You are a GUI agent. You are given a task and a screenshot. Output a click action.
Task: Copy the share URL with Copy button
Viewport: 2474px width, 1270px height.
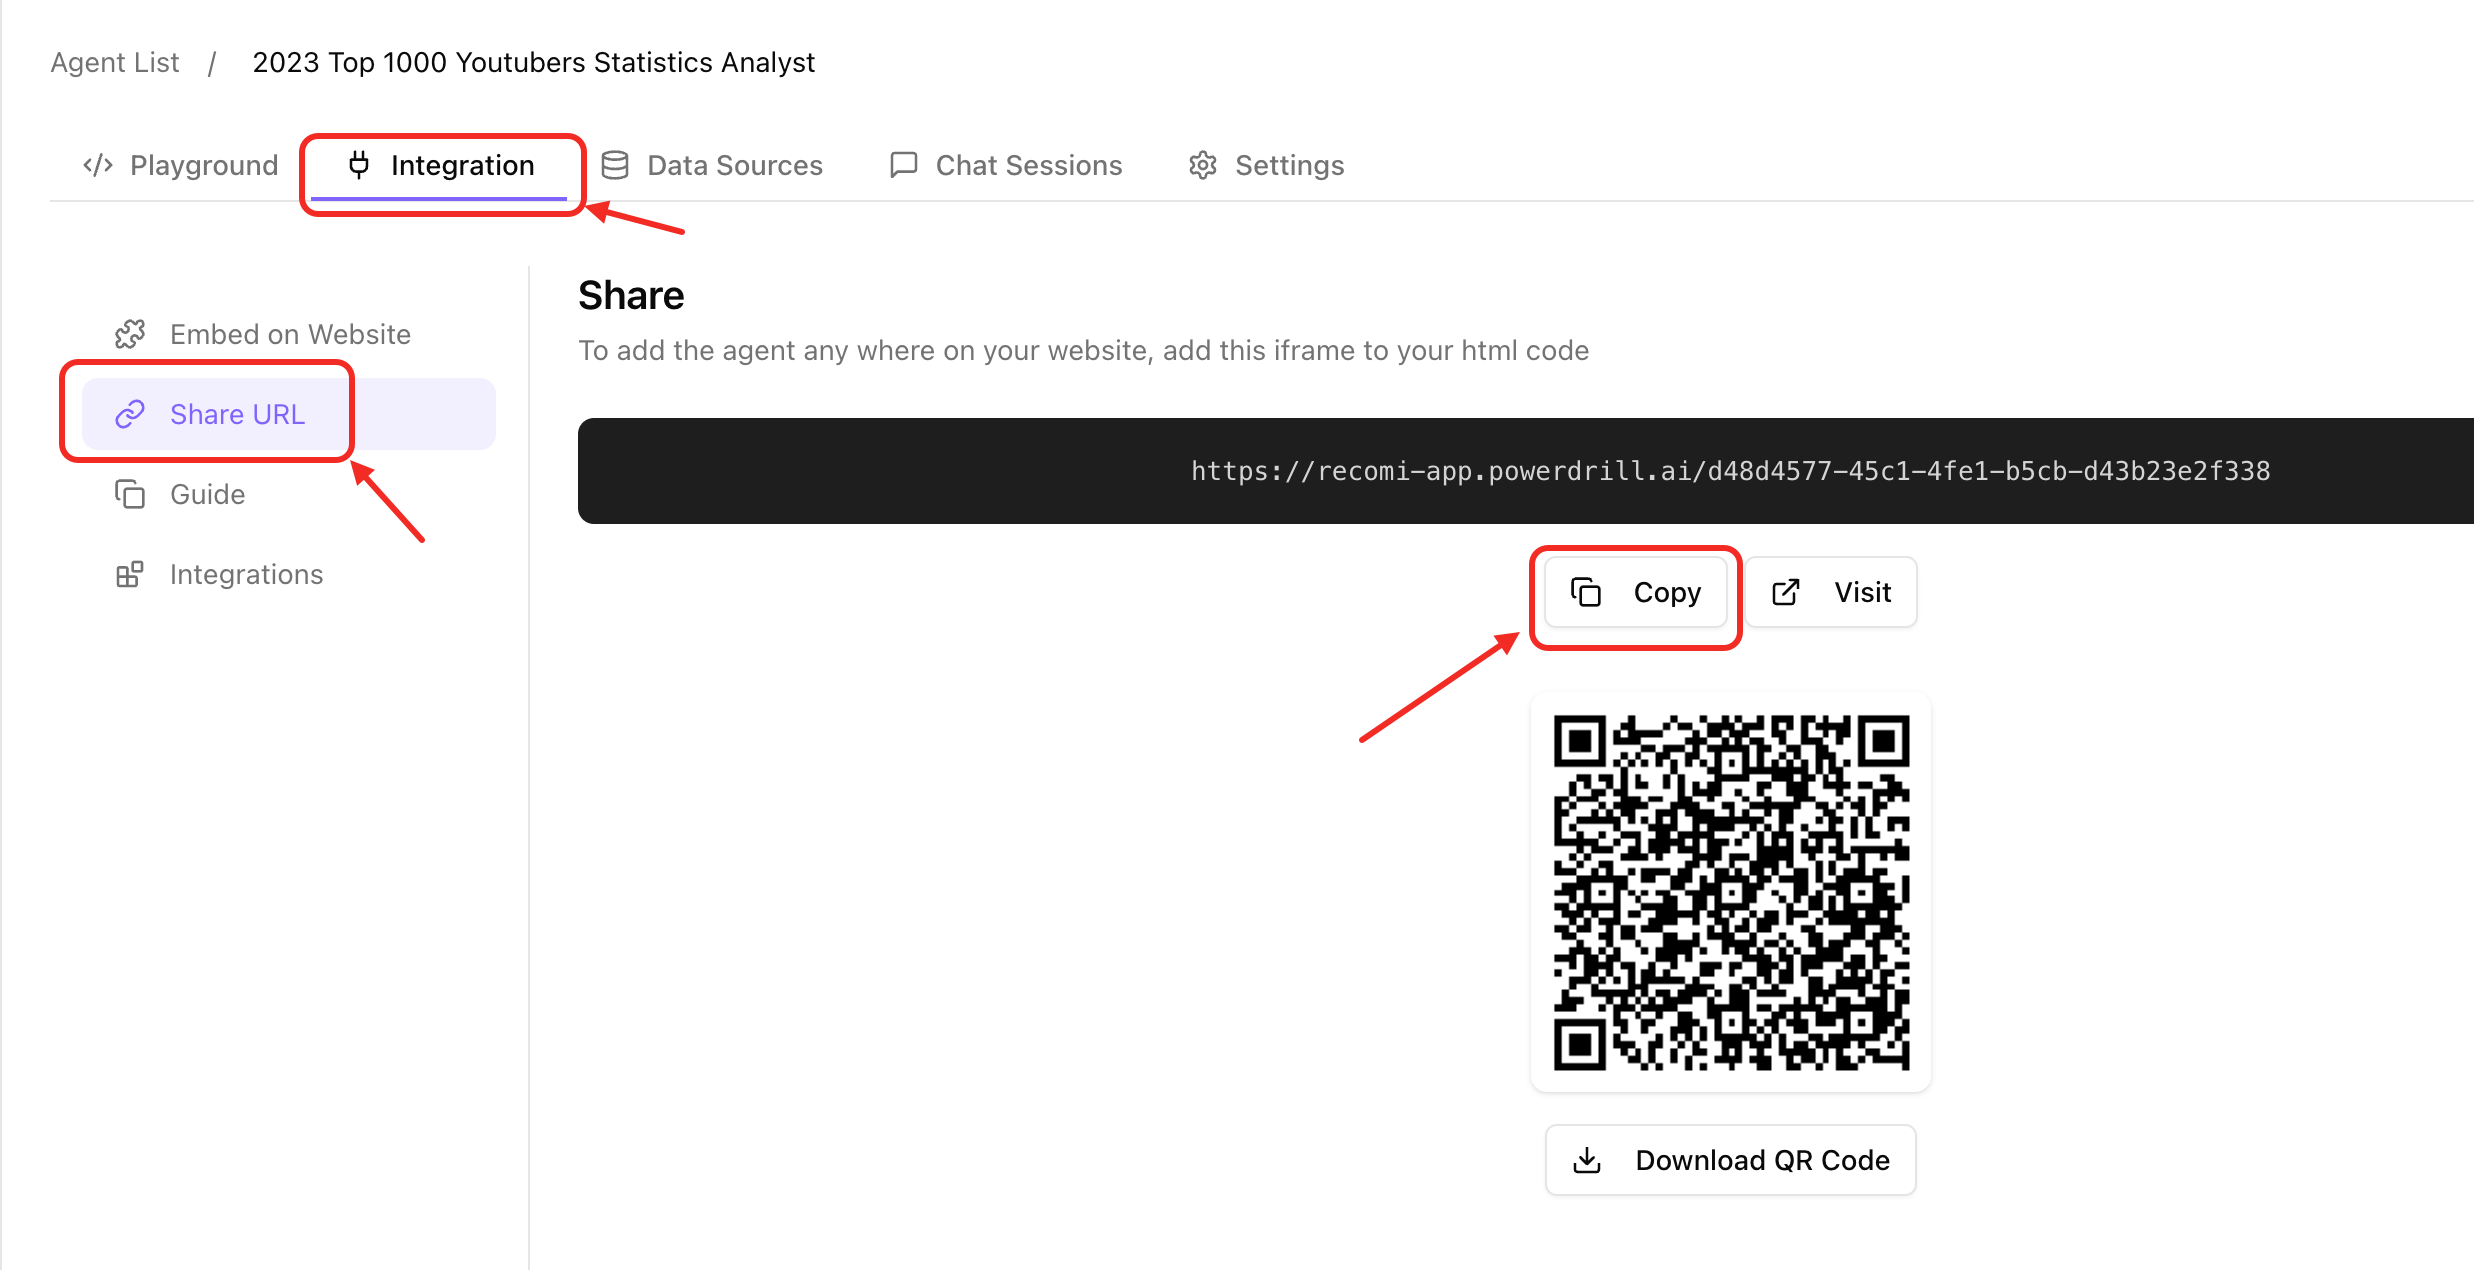(1636, 592)
